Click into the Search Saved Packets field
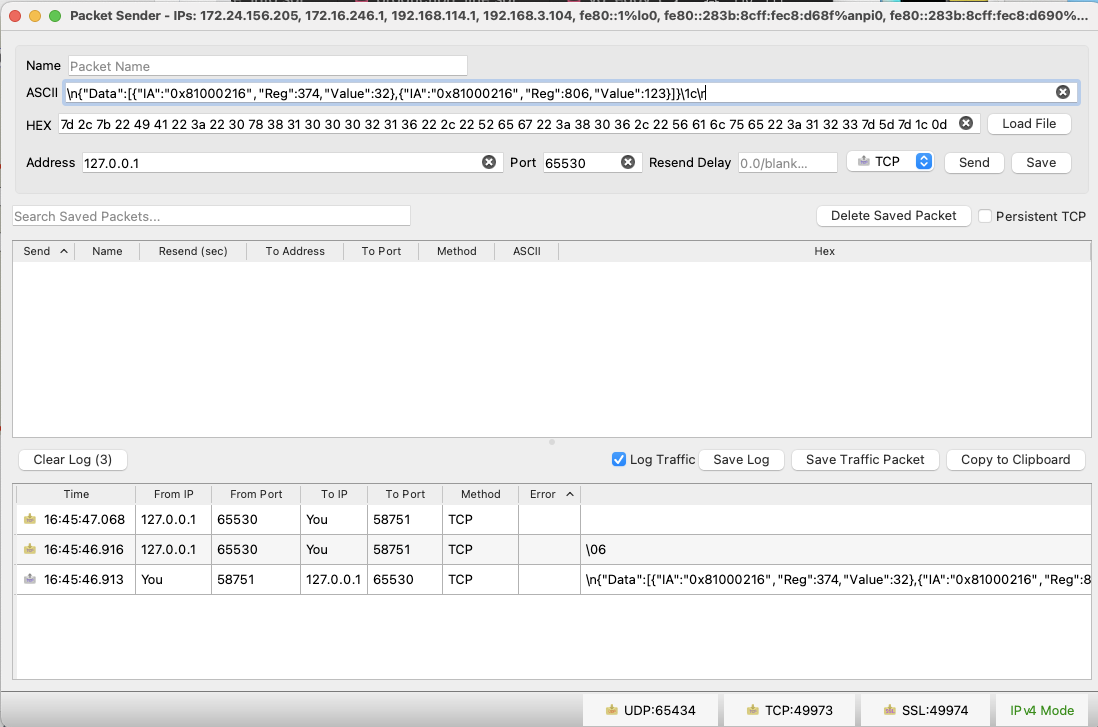 click(211, 216)
